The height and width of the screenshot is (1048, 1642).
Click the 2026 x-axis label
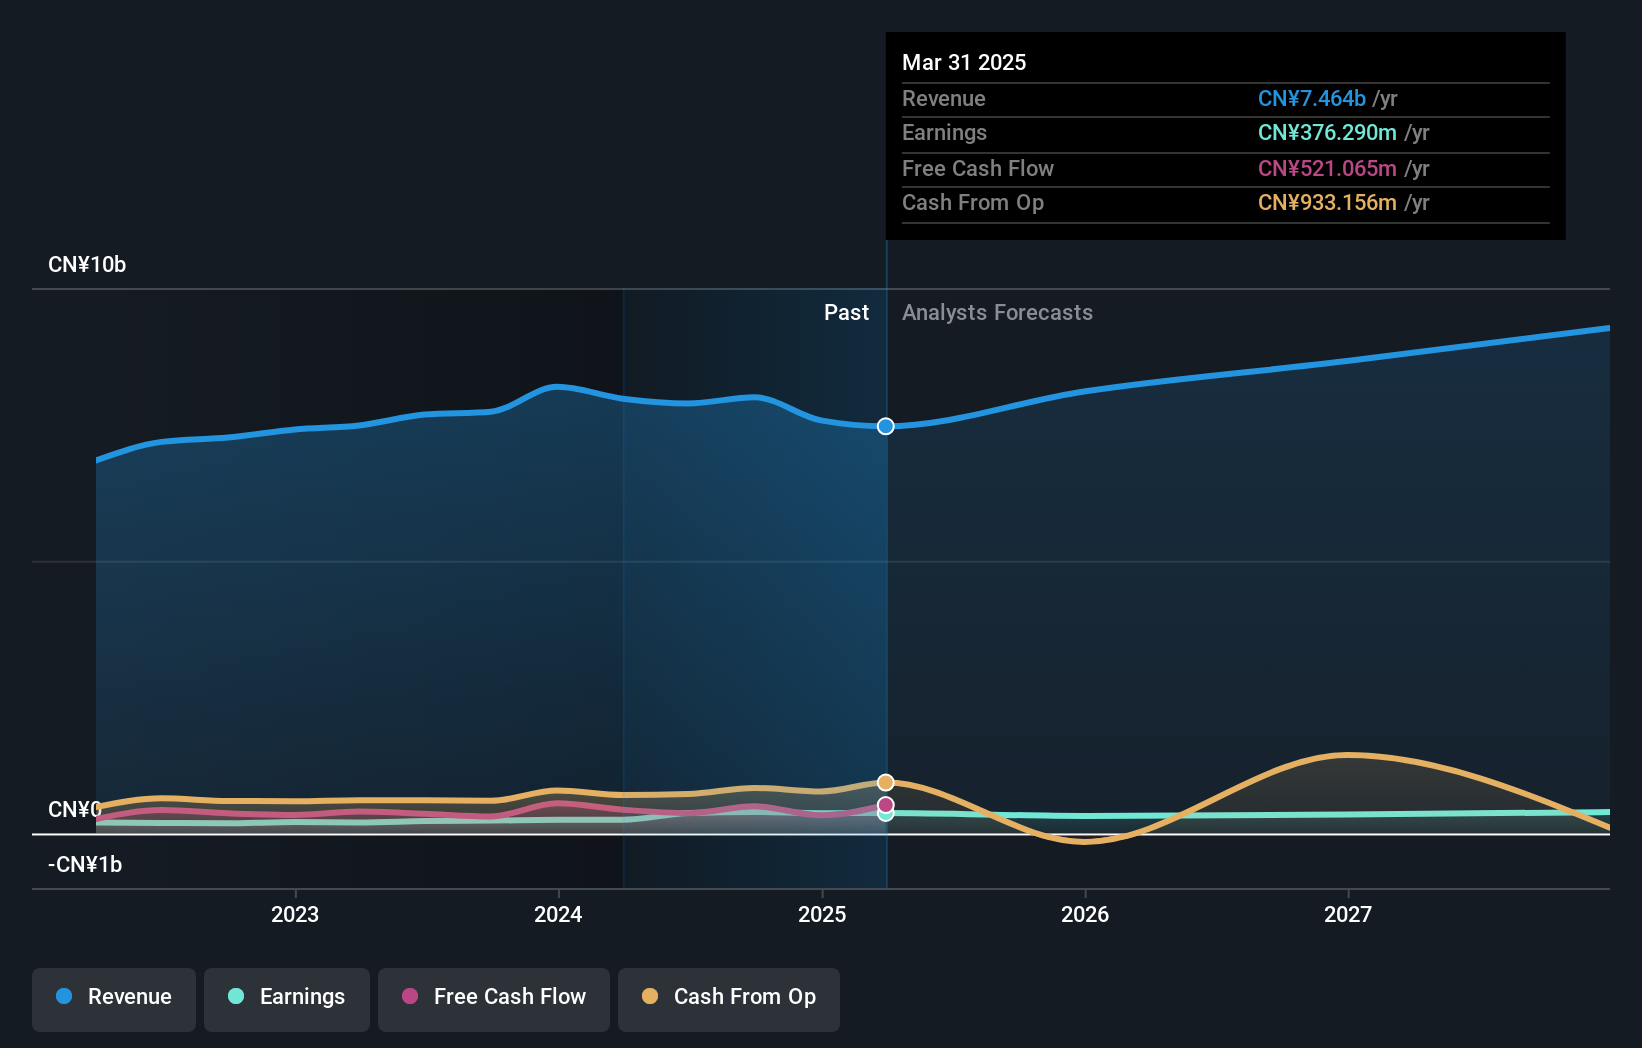(x=1085, y=914)
